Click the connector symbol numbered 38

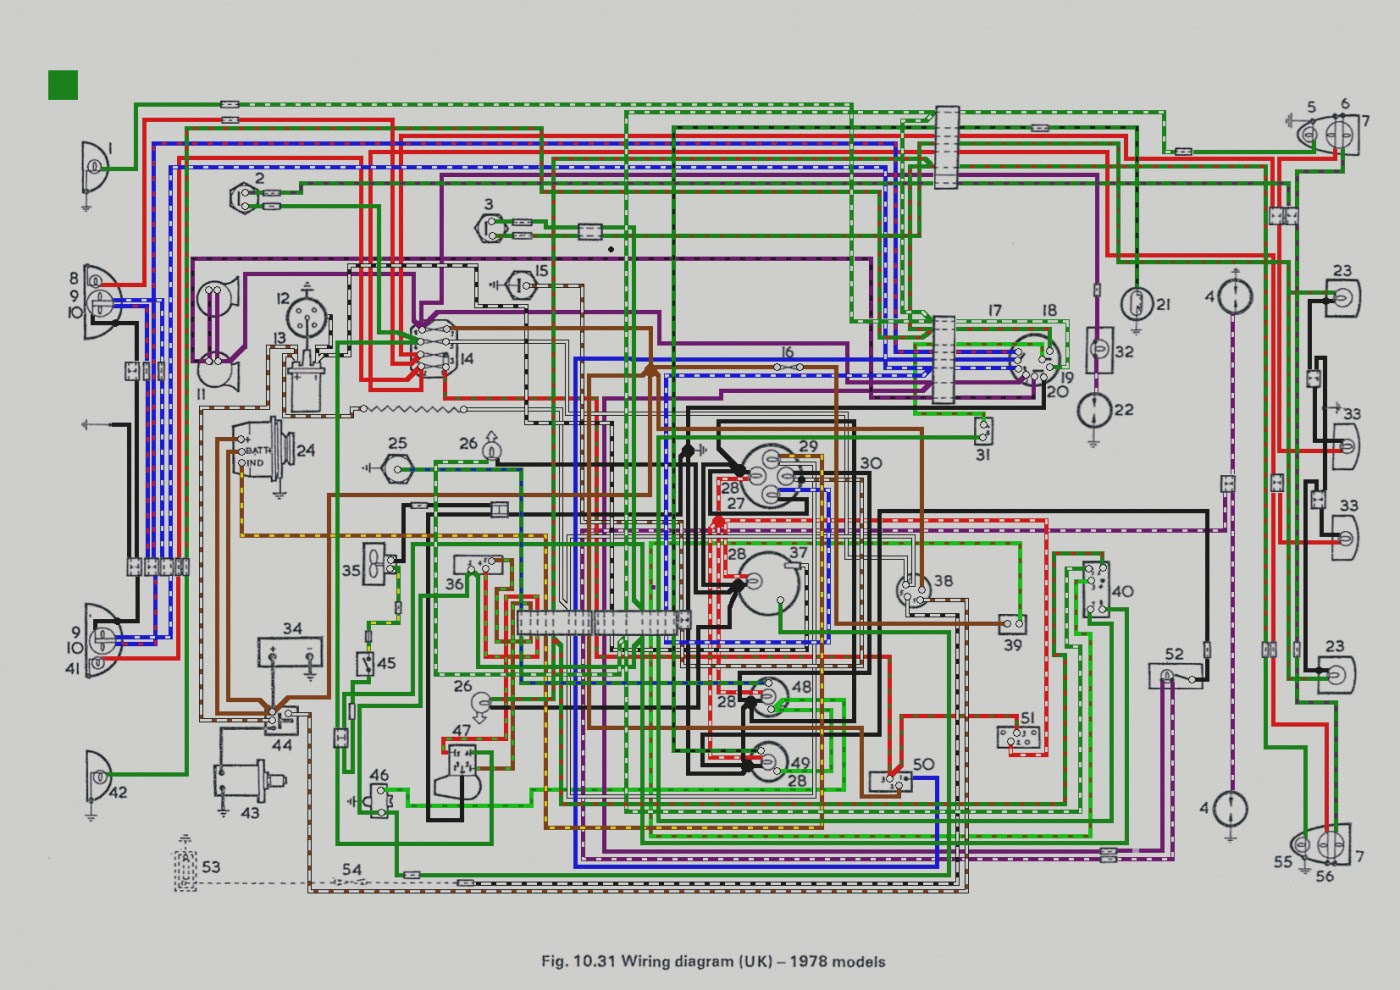point(914,591)
